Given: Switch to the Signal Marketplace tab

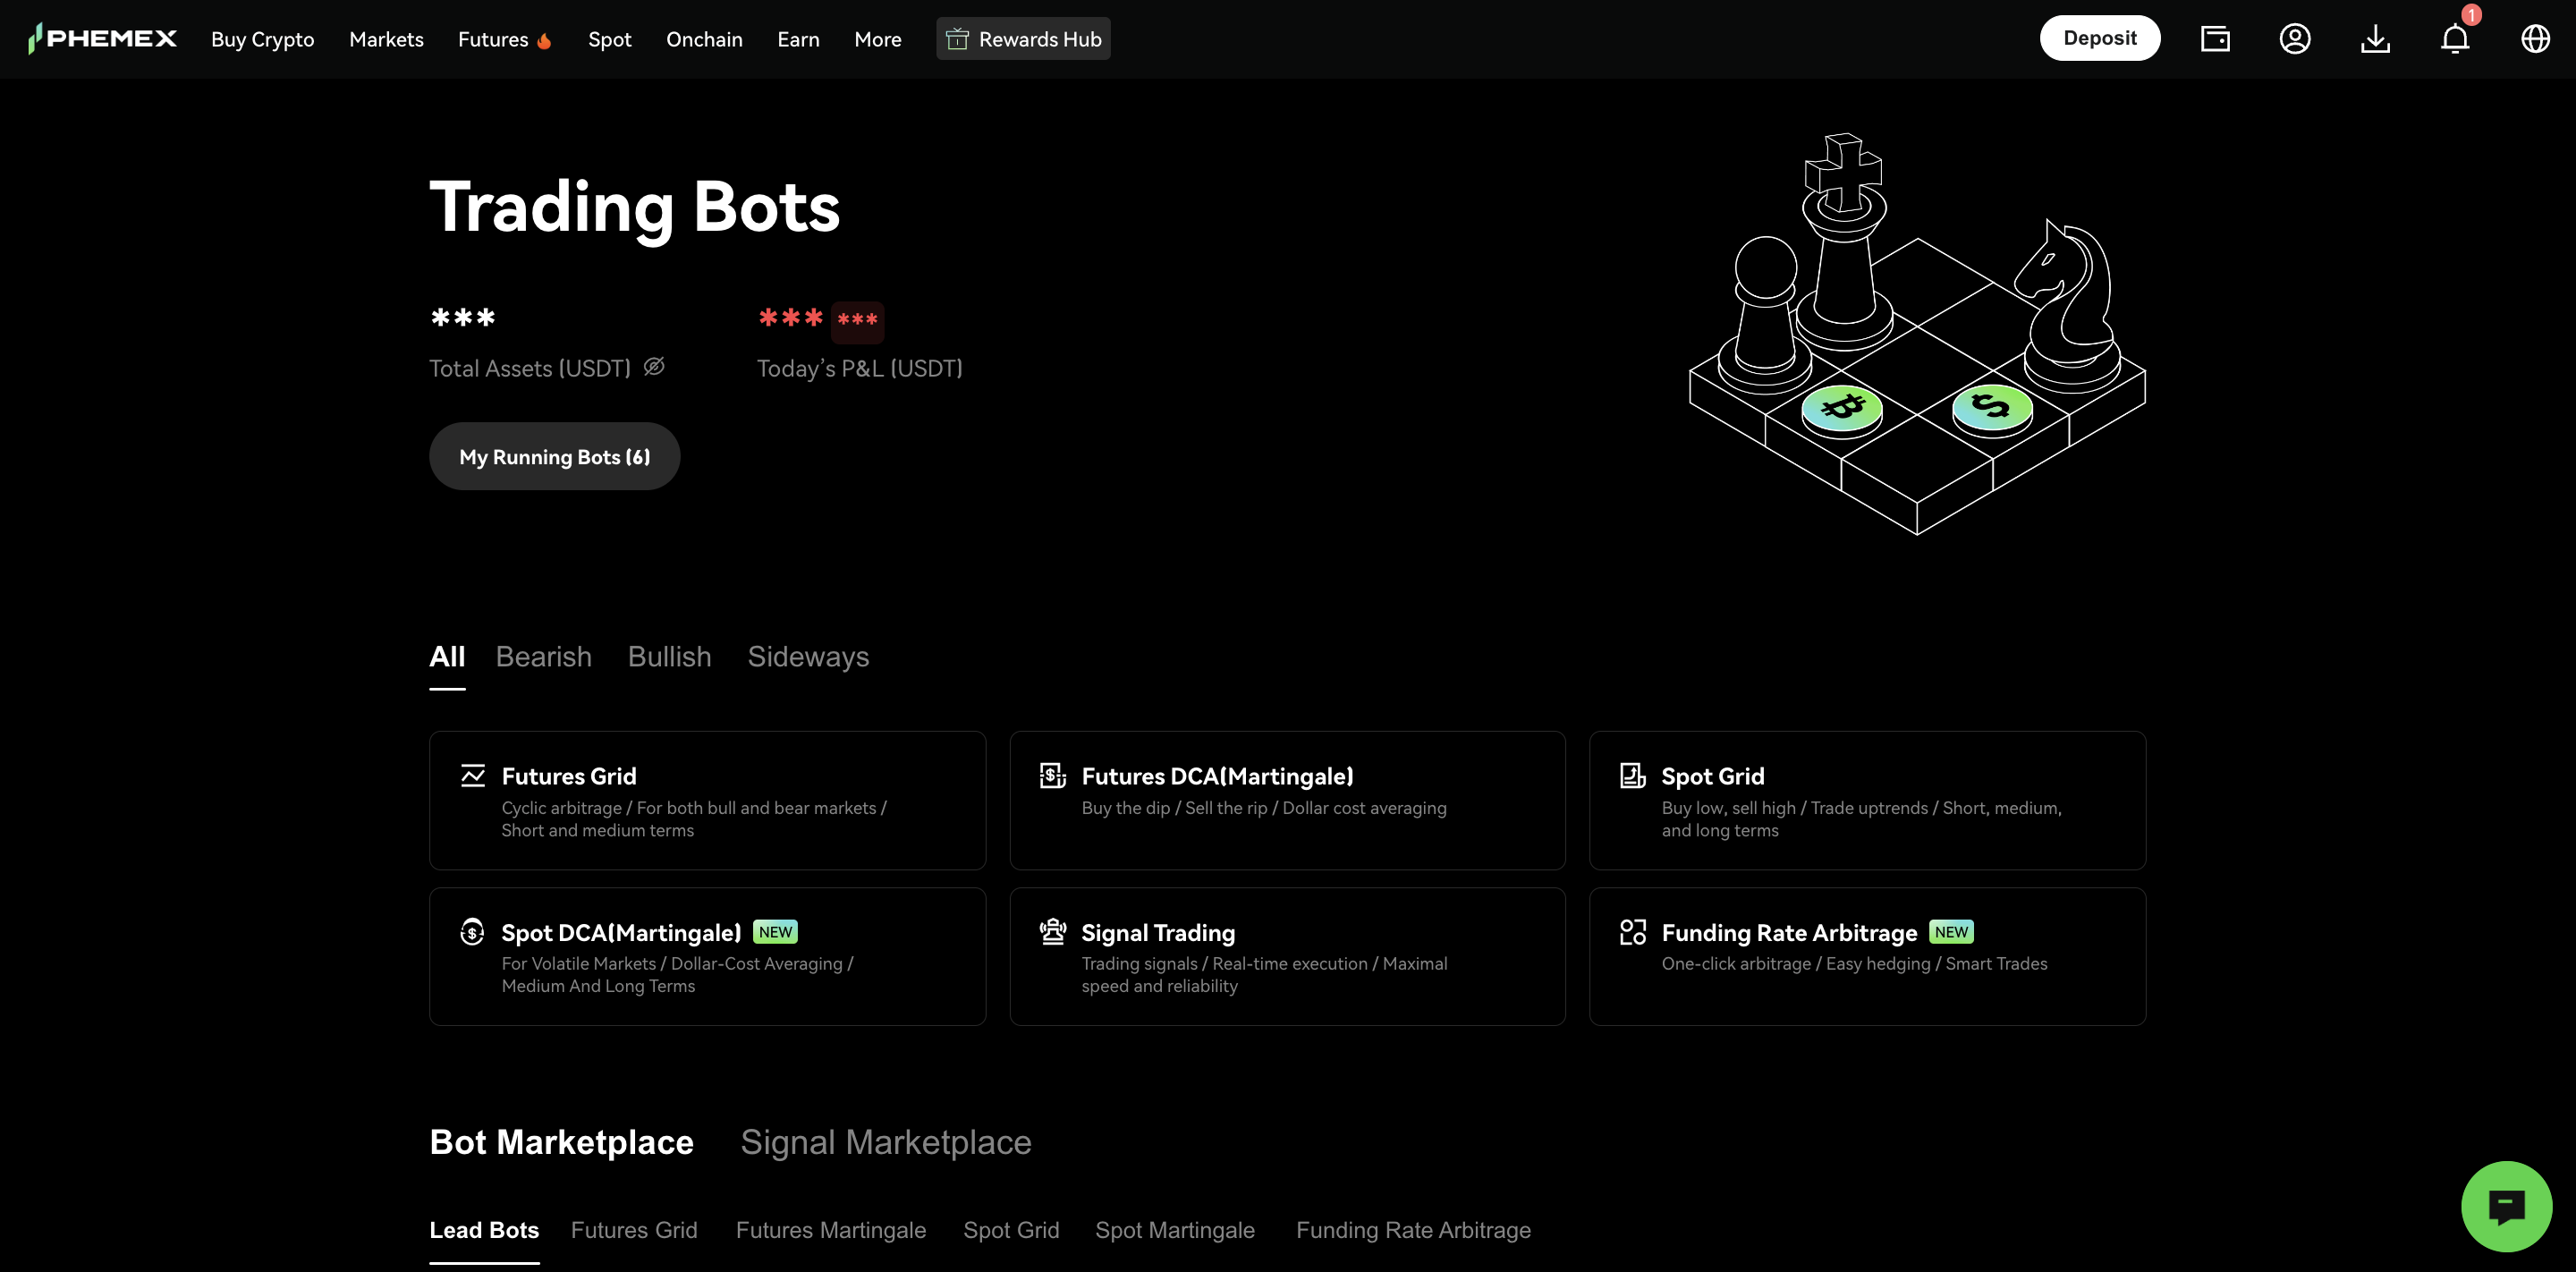Looking at the screenshot, I should [885, 1141].
